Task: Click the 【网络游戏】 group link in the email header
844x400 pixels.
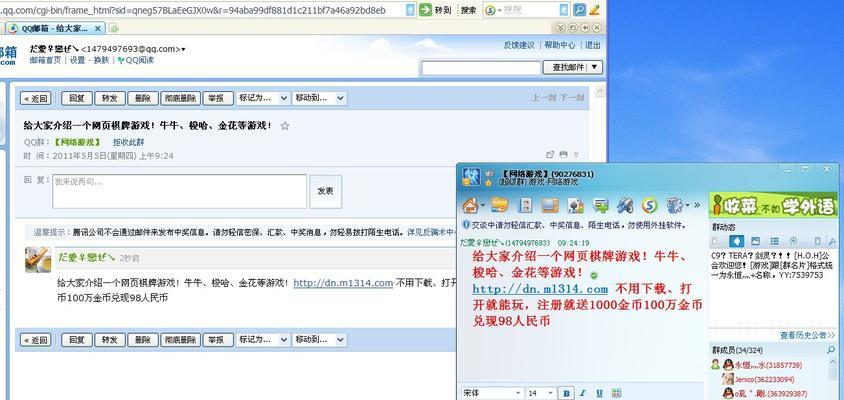Action: 76,143
